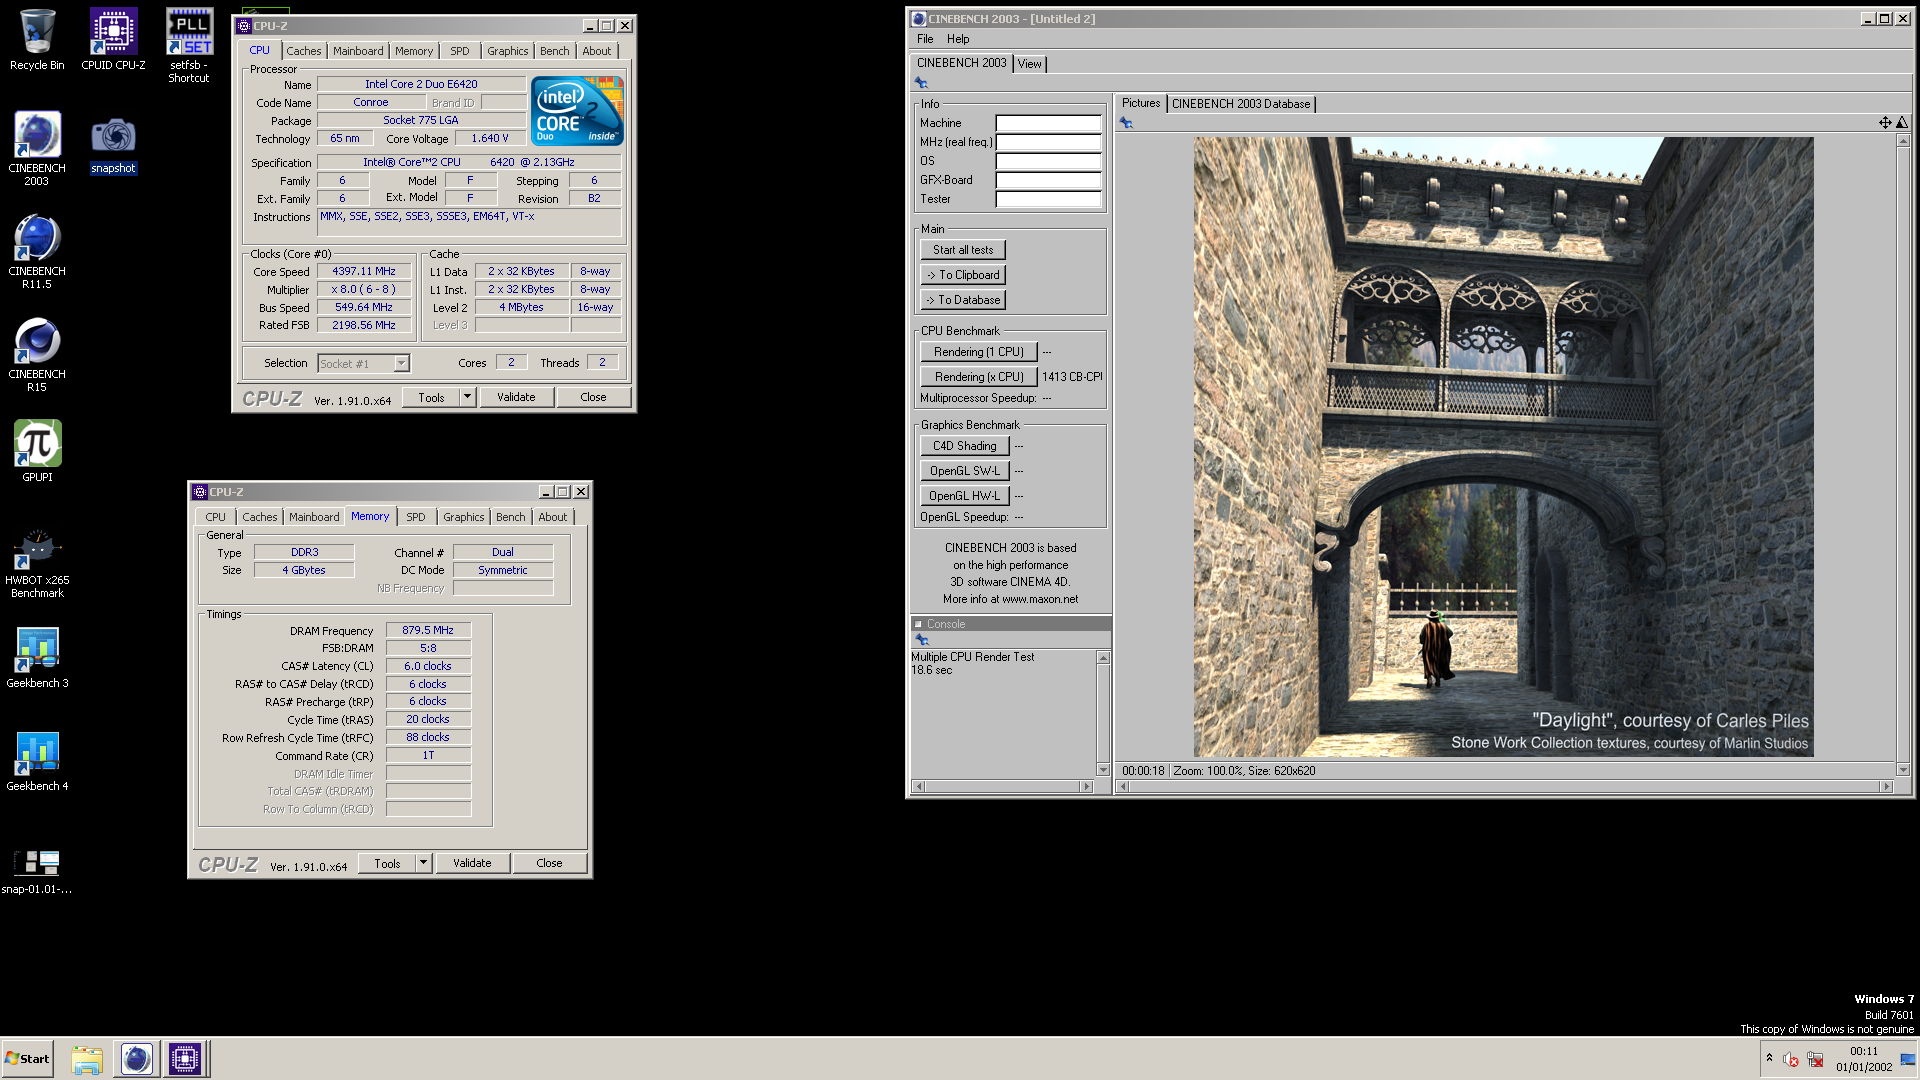Viewport: 1920px width, 1080px height.
Task: Open the File menu in Cinebench
Action: pyautogui.click(x=925, y=39)
